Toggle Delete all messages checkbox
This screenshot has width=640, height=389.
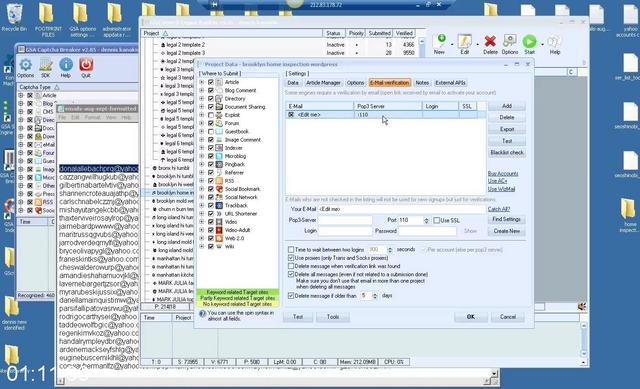(x=291, y=274)
